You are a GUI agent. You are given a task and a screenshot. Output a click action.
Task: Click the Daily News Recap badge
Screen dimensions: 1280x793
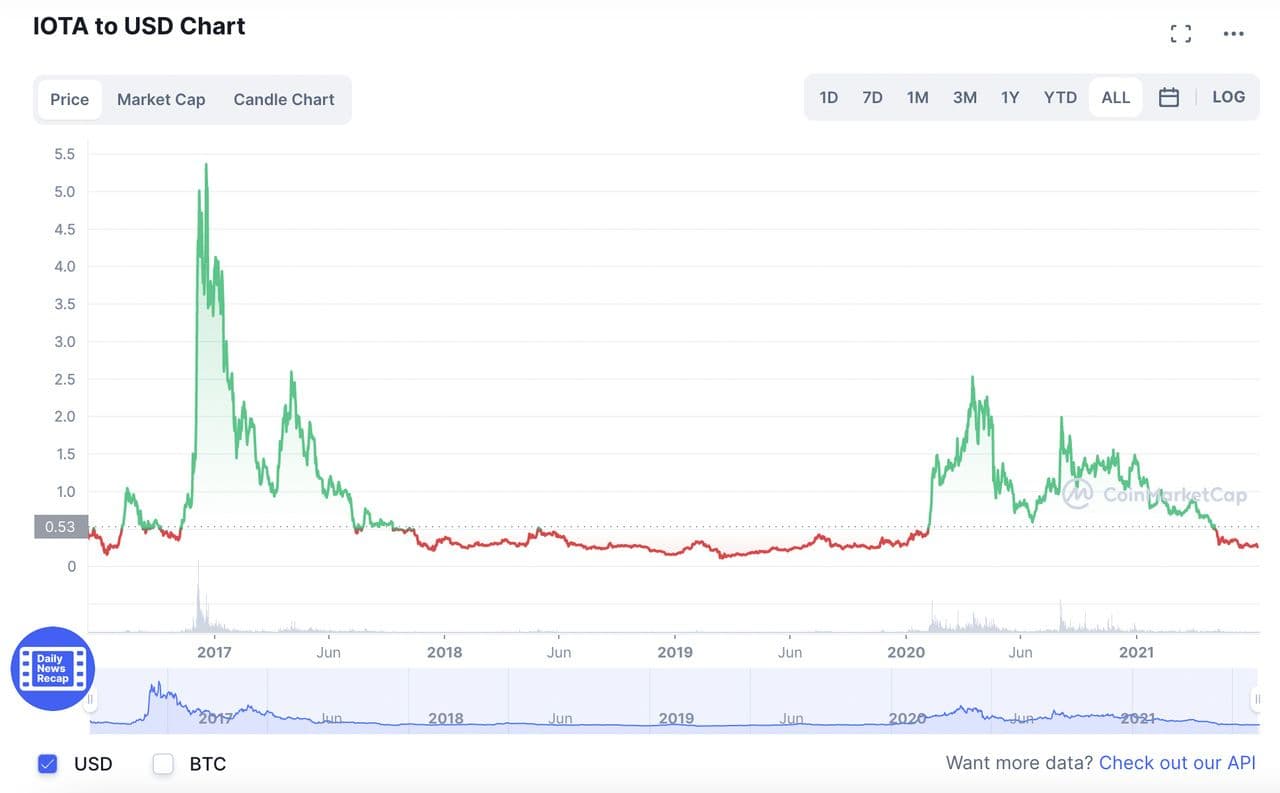(52, 669)
